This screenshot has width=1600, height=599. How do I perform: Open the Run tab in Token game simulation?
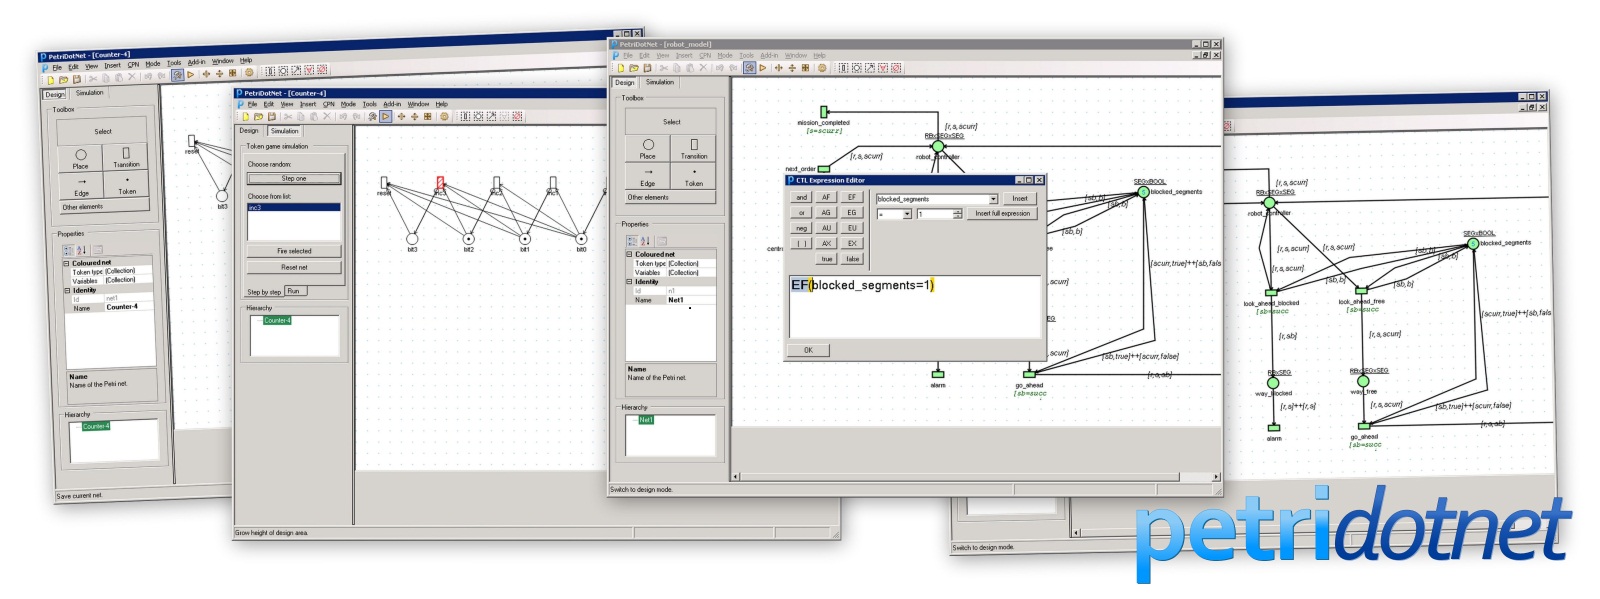point(294,291)
